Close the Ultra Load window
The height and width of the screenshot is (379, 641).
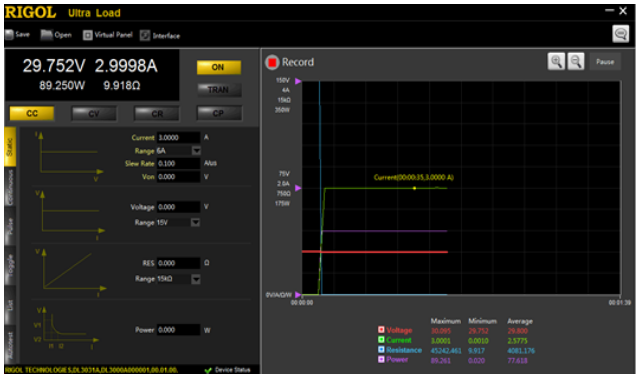(623, 11)
